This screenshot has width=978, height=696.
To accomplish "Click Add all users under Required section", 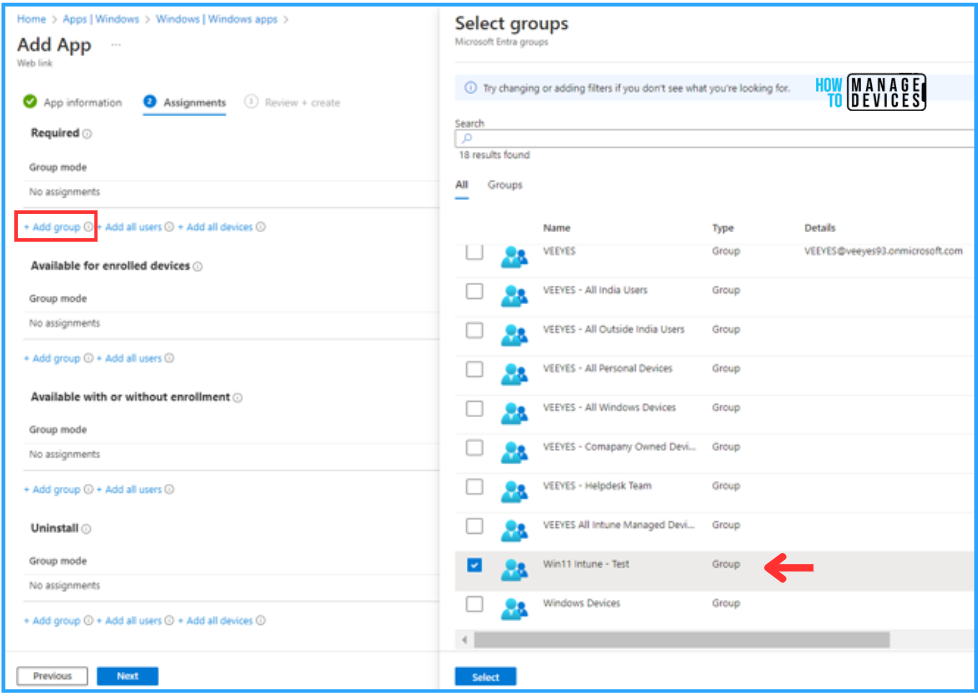I will (130, 227).
